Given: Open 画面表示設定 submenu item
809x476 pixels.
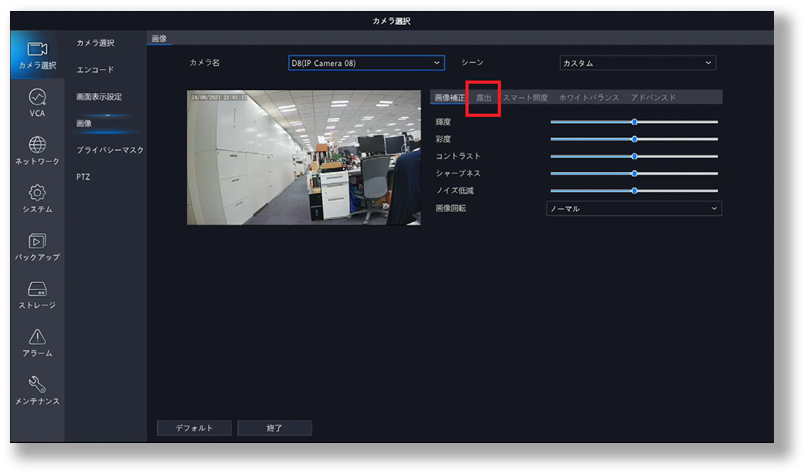Looking at the screenshot, I should [x=99, y=96].
